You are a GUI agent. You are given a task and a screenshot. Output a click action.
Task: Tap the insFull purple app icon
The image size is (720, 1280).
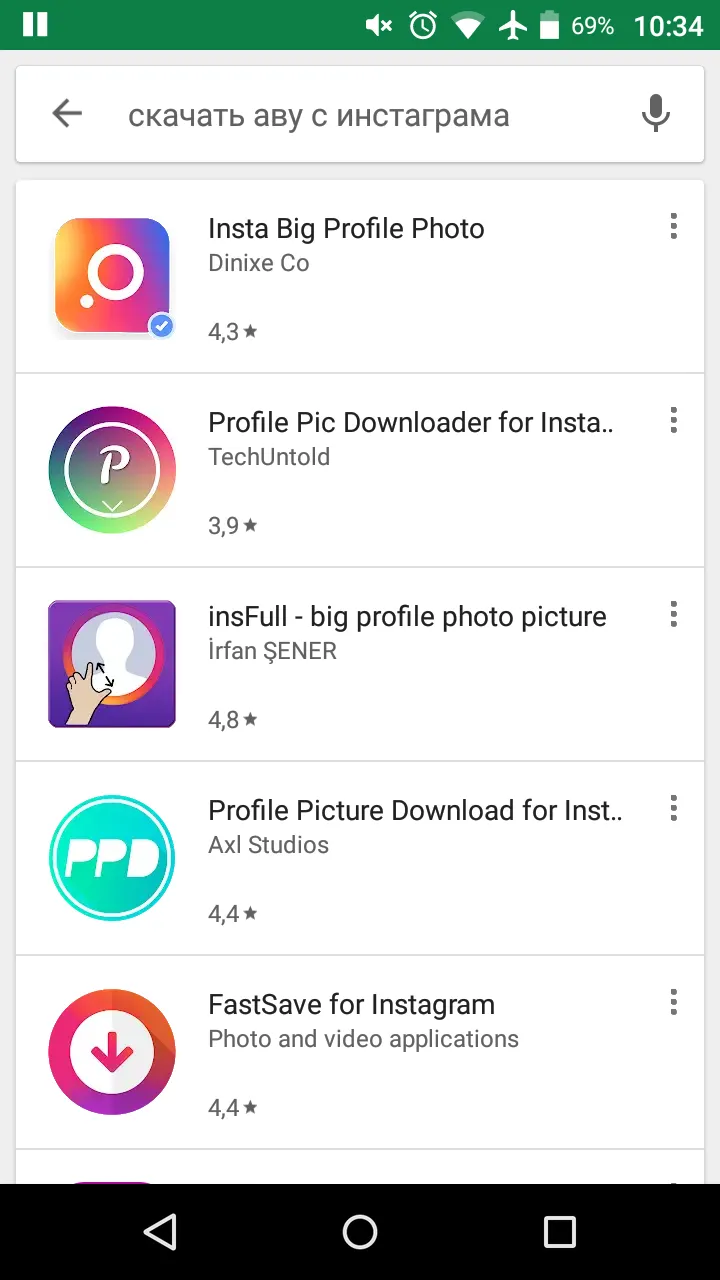[x=112, y=664]
